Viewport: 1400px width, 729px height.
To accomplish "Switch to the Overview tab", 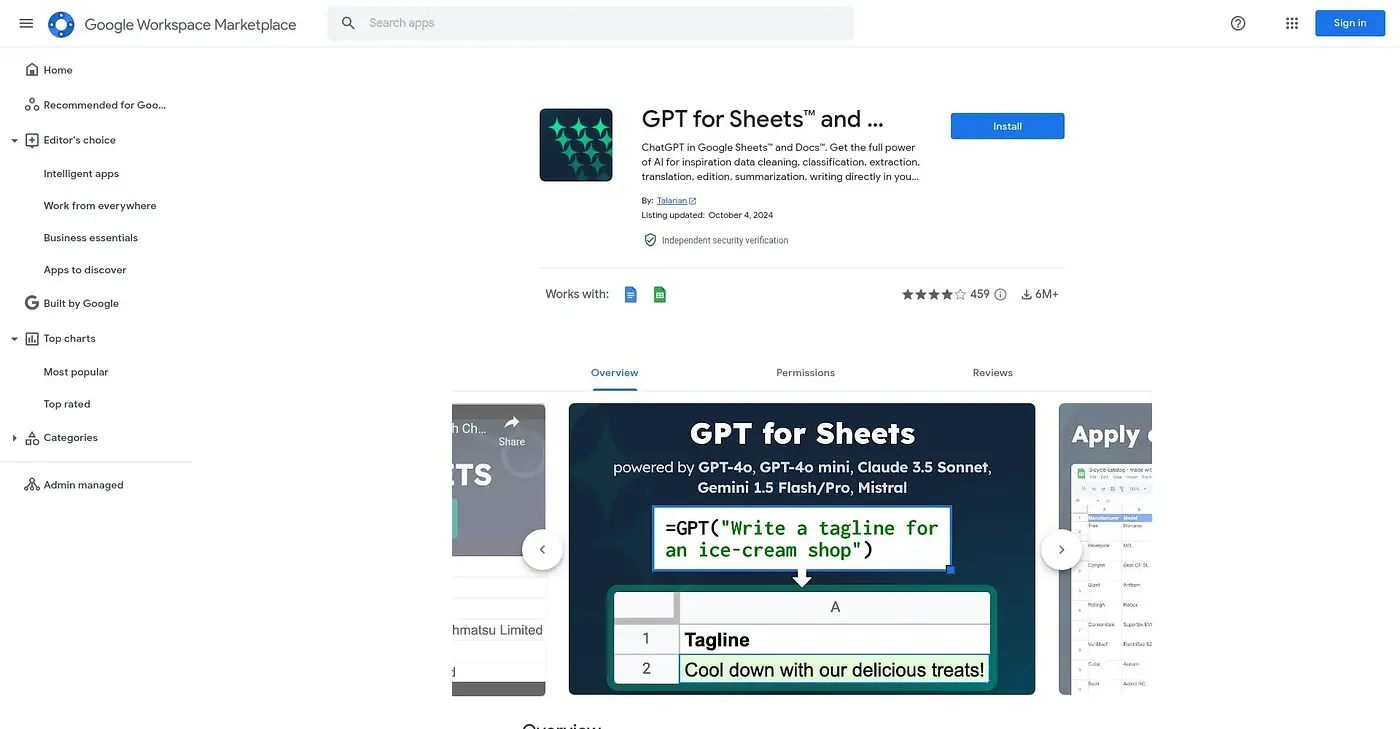I will (x=614, y=373).
